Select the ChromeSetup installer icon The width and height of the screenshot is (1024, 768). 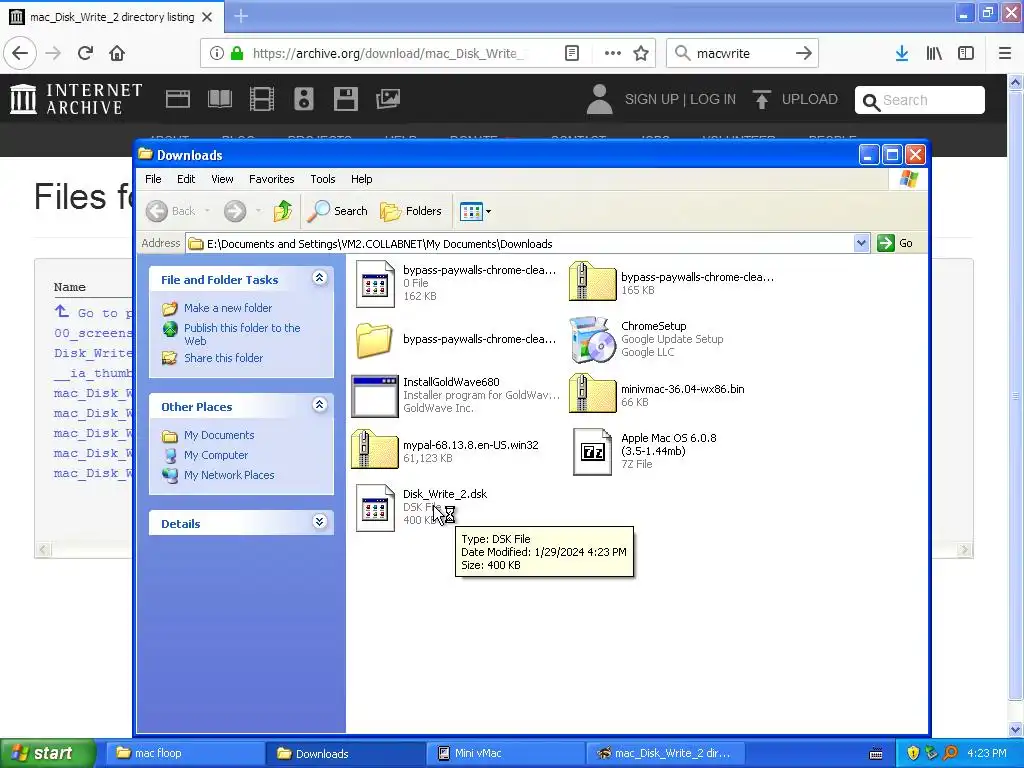592,340
